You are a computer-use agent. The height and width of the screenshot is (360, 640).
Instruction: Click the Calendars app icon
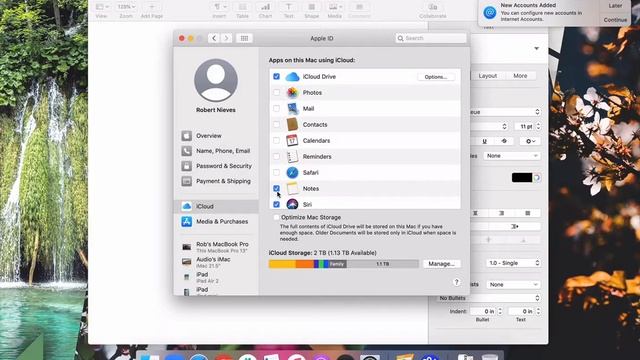point(292,140)
